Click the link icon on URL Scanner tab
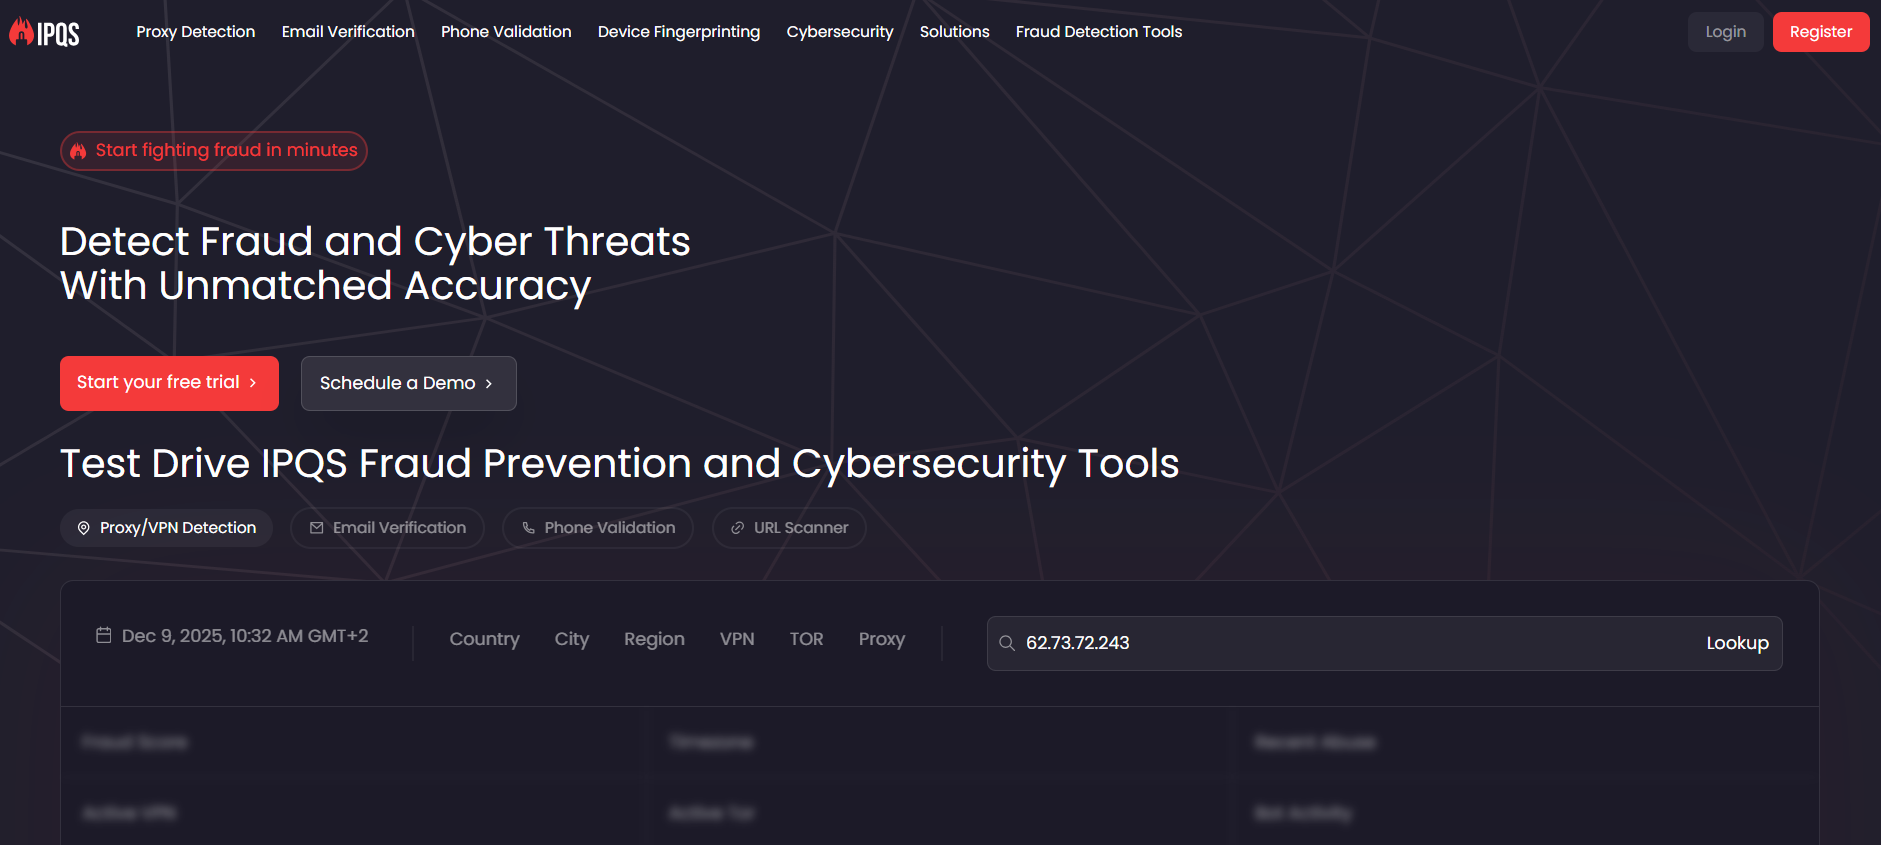 pos(737,528)
